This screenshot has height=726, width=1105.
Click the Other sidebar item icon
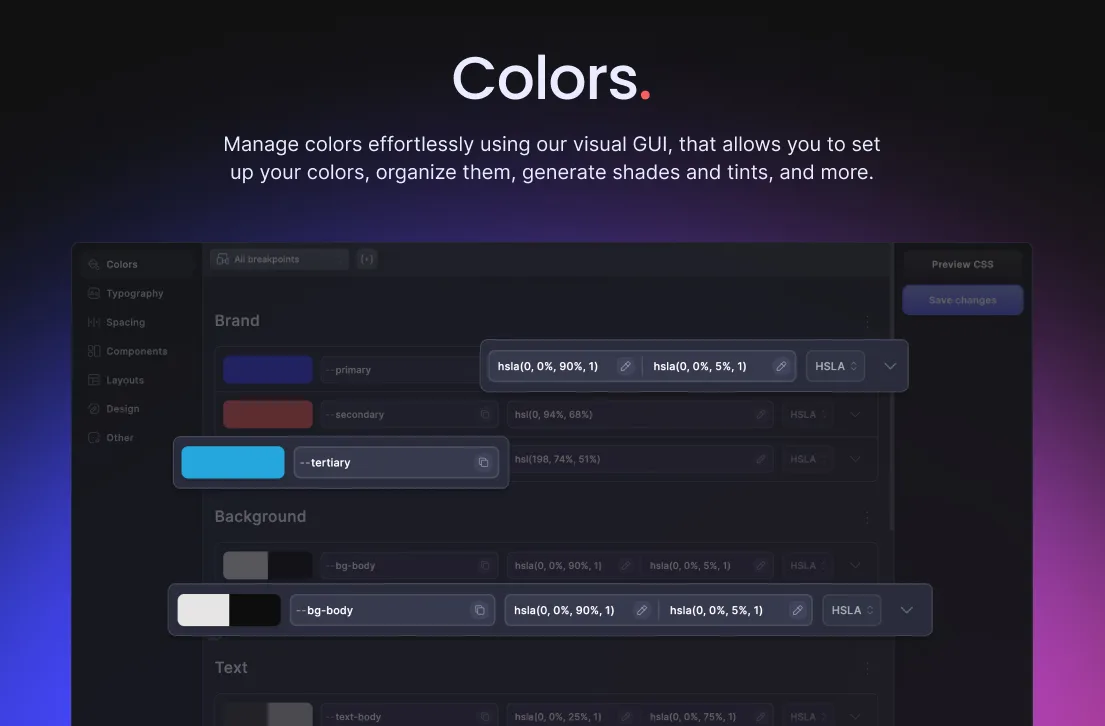(x=94, y=438)
